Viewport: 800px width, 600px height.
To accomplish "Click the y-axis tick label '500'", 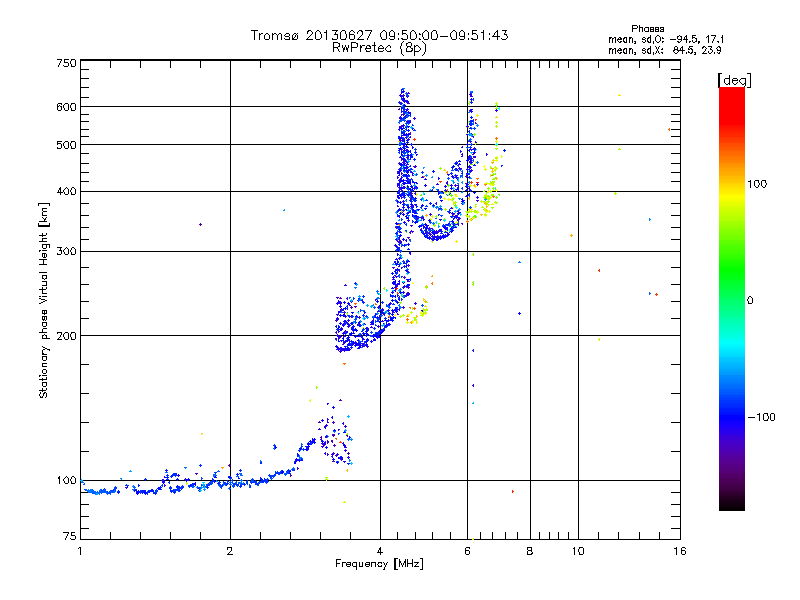I will click(66, 145).
